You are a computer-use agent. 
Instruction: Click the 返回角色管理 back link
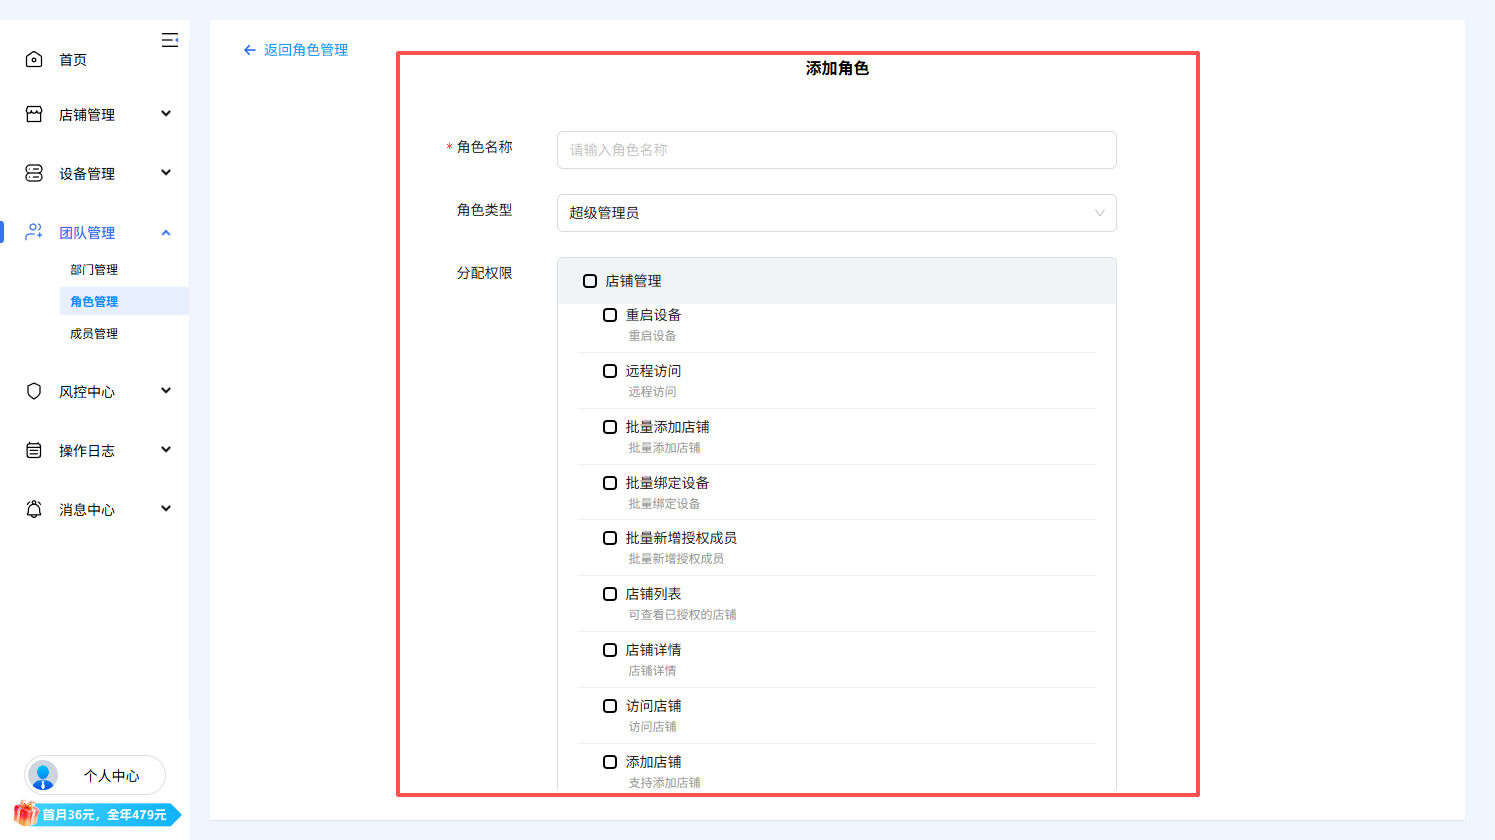[x=294, y=49]
